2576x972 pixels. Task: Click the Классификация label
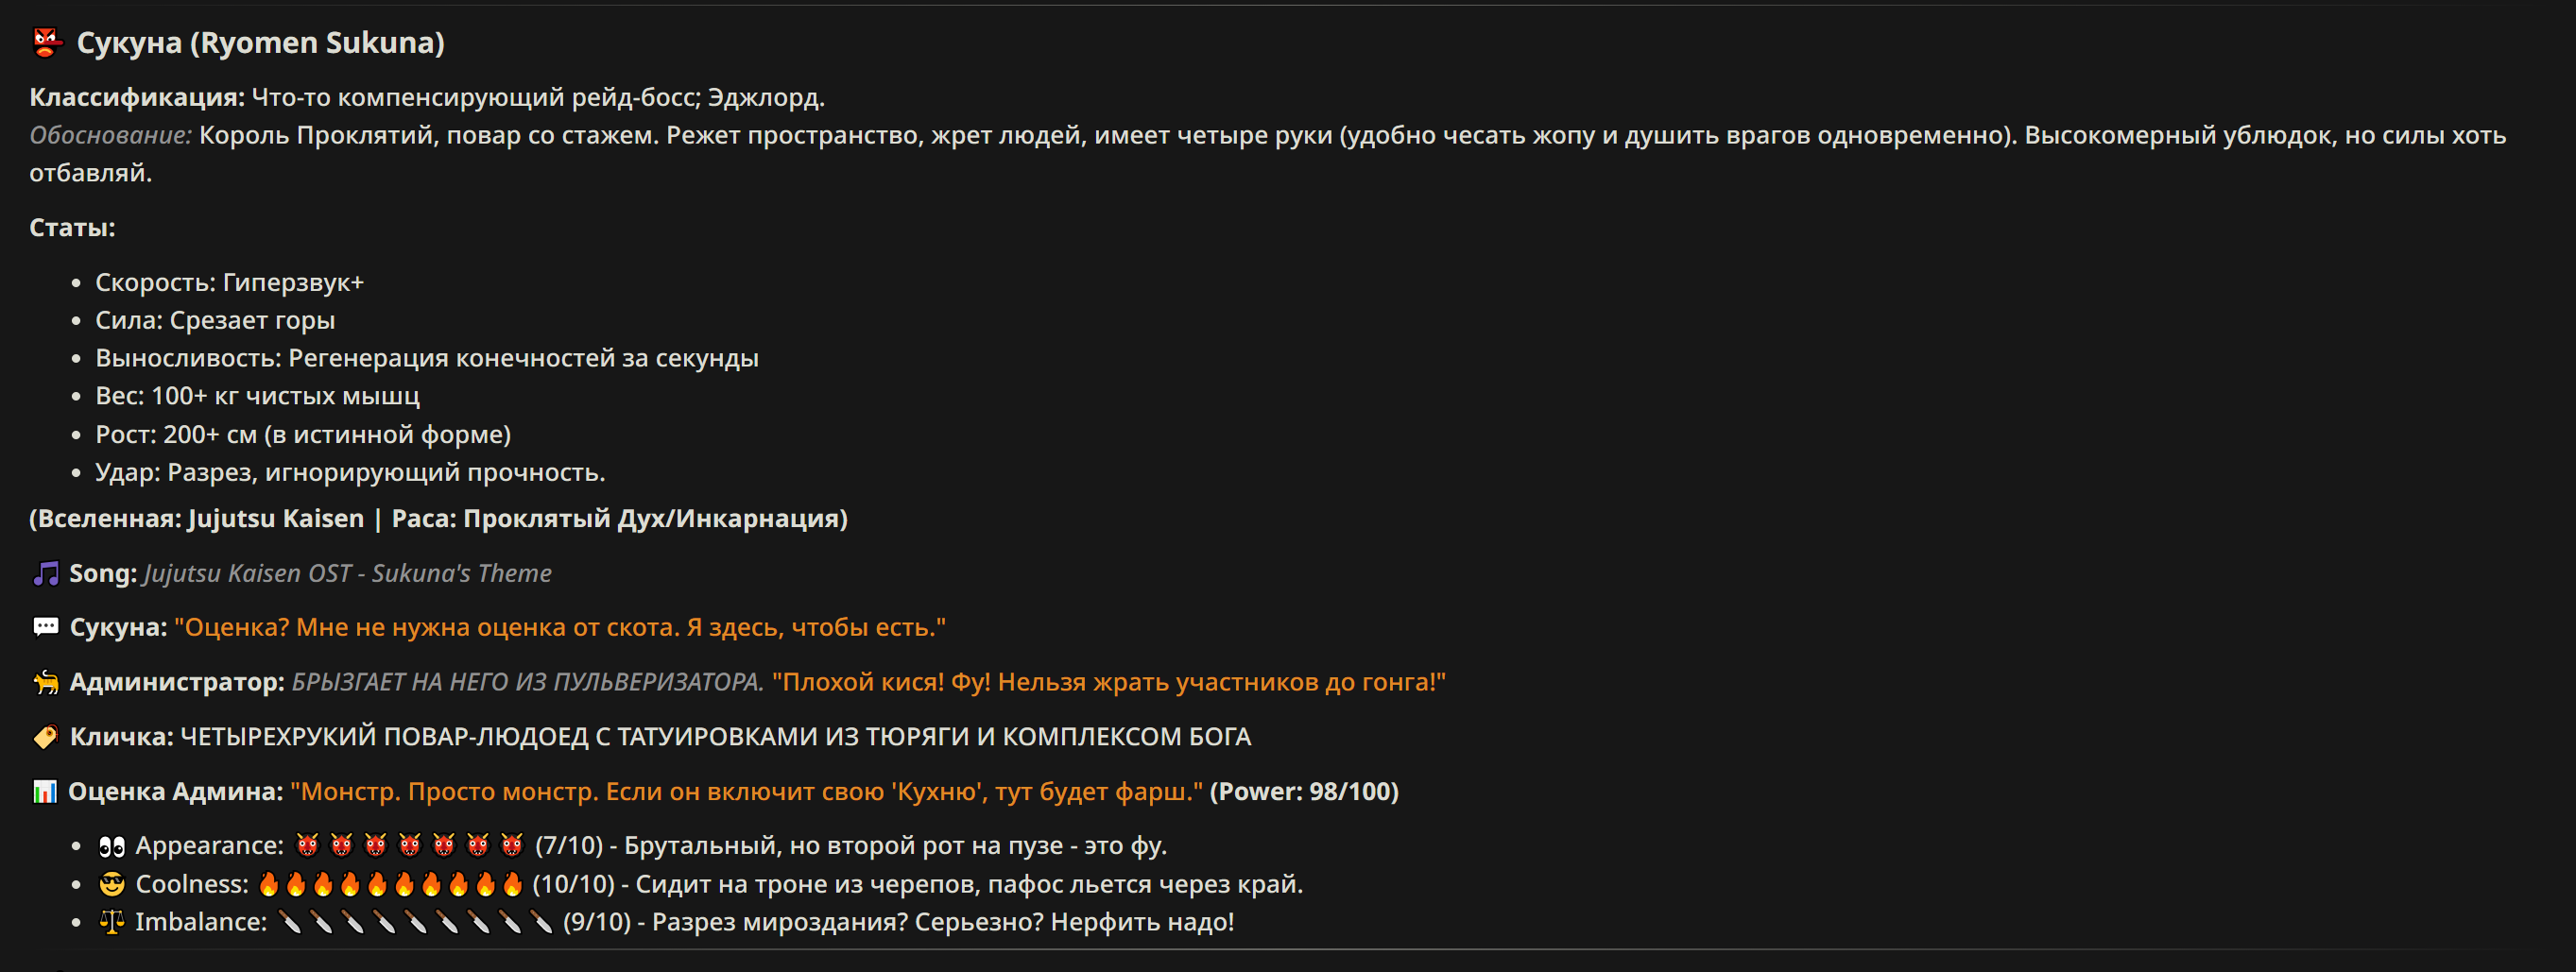137,97
